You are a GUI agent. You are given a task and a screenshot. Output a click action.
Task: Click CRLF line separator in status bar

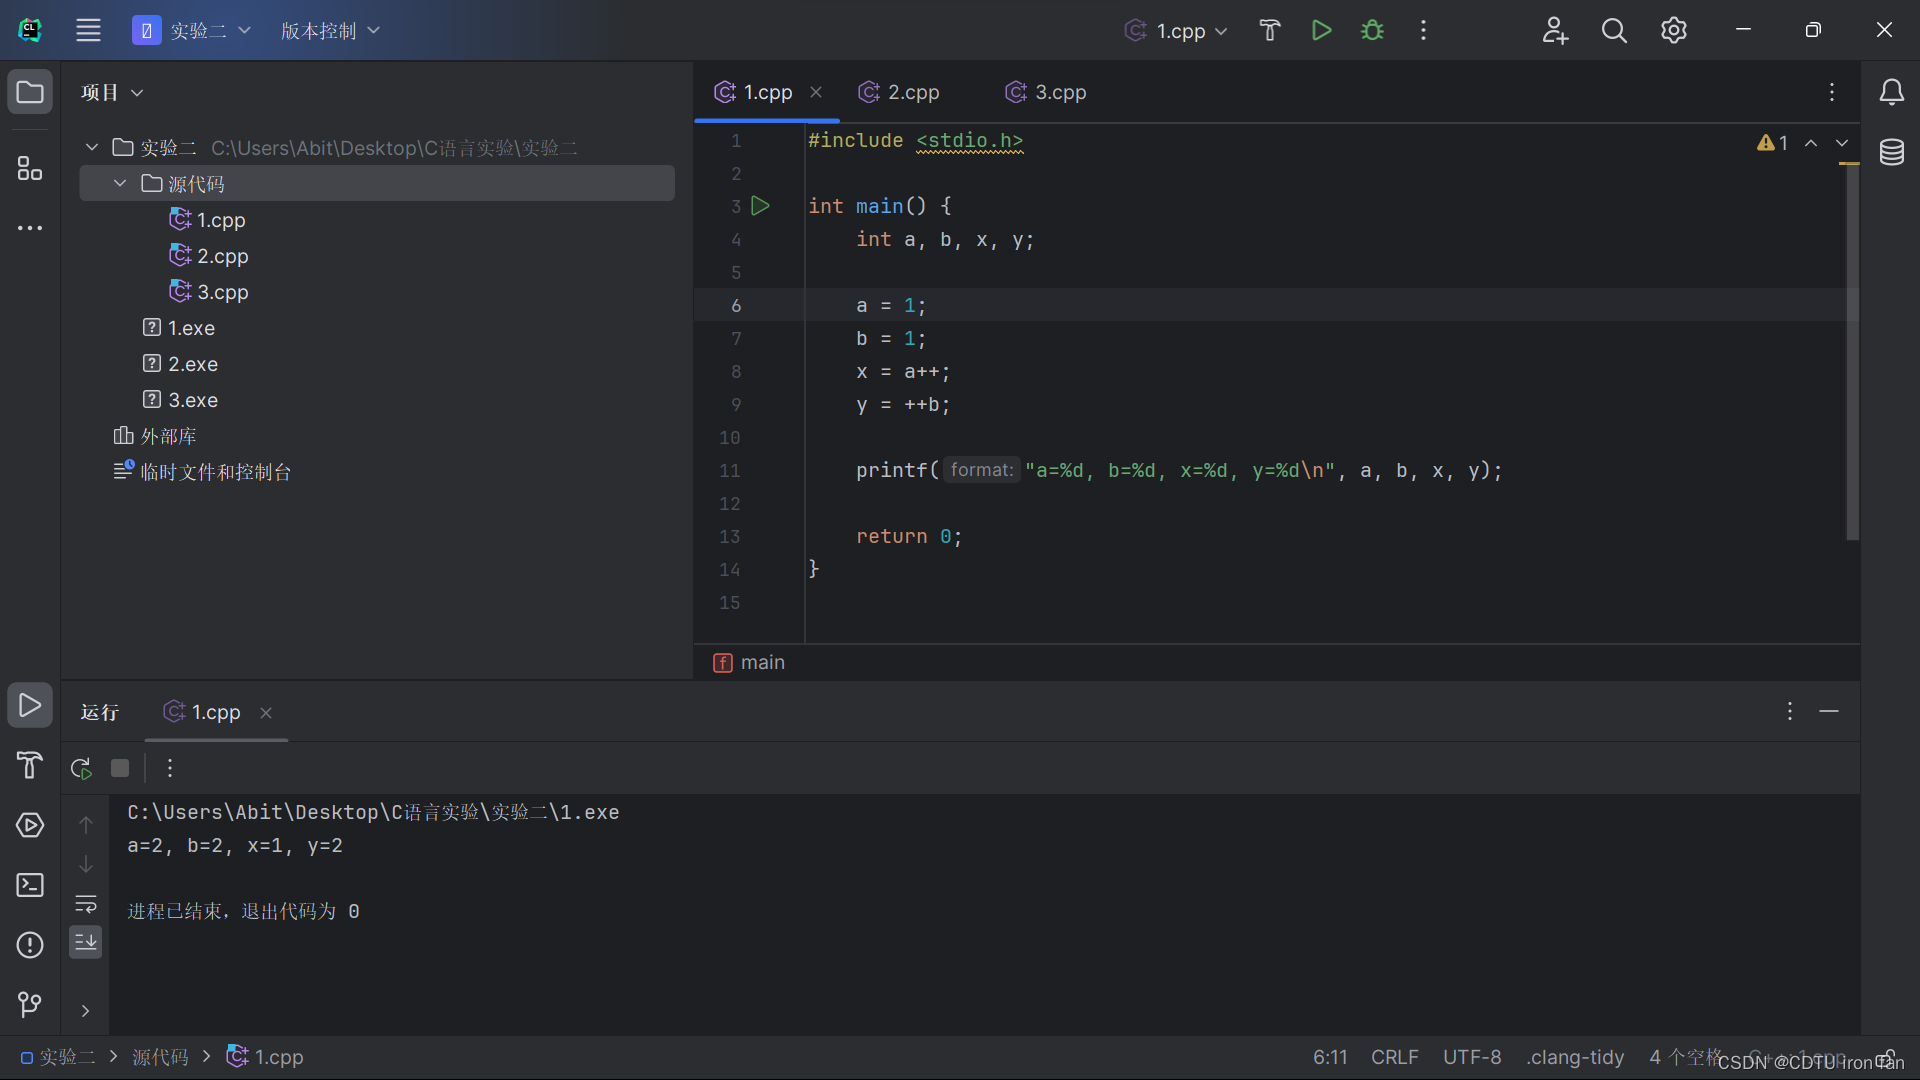tap(1394, 1057)
